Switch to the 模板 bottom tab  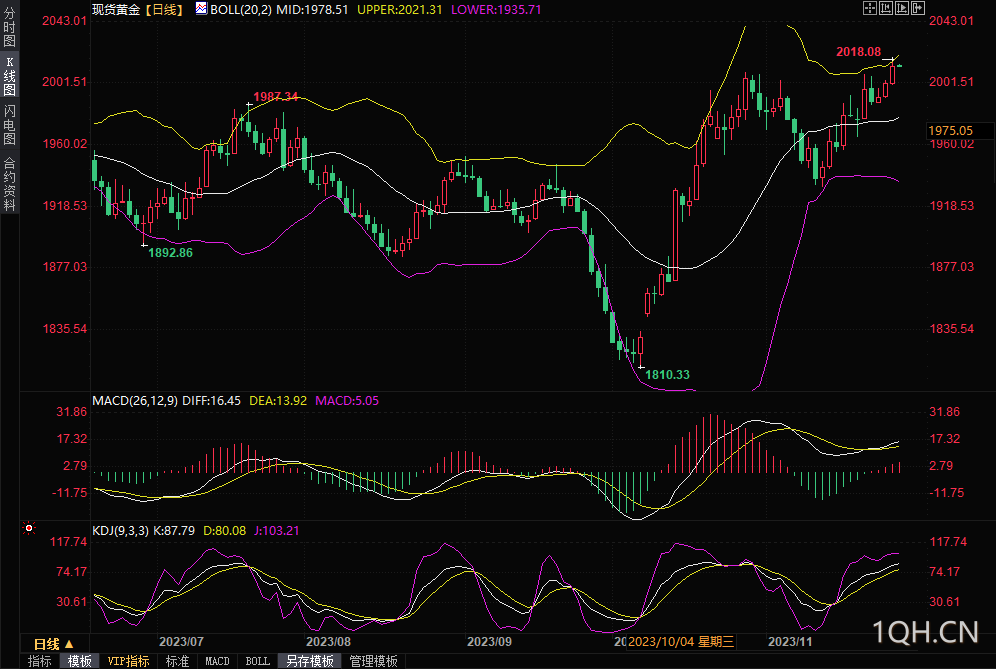[80, 661]
